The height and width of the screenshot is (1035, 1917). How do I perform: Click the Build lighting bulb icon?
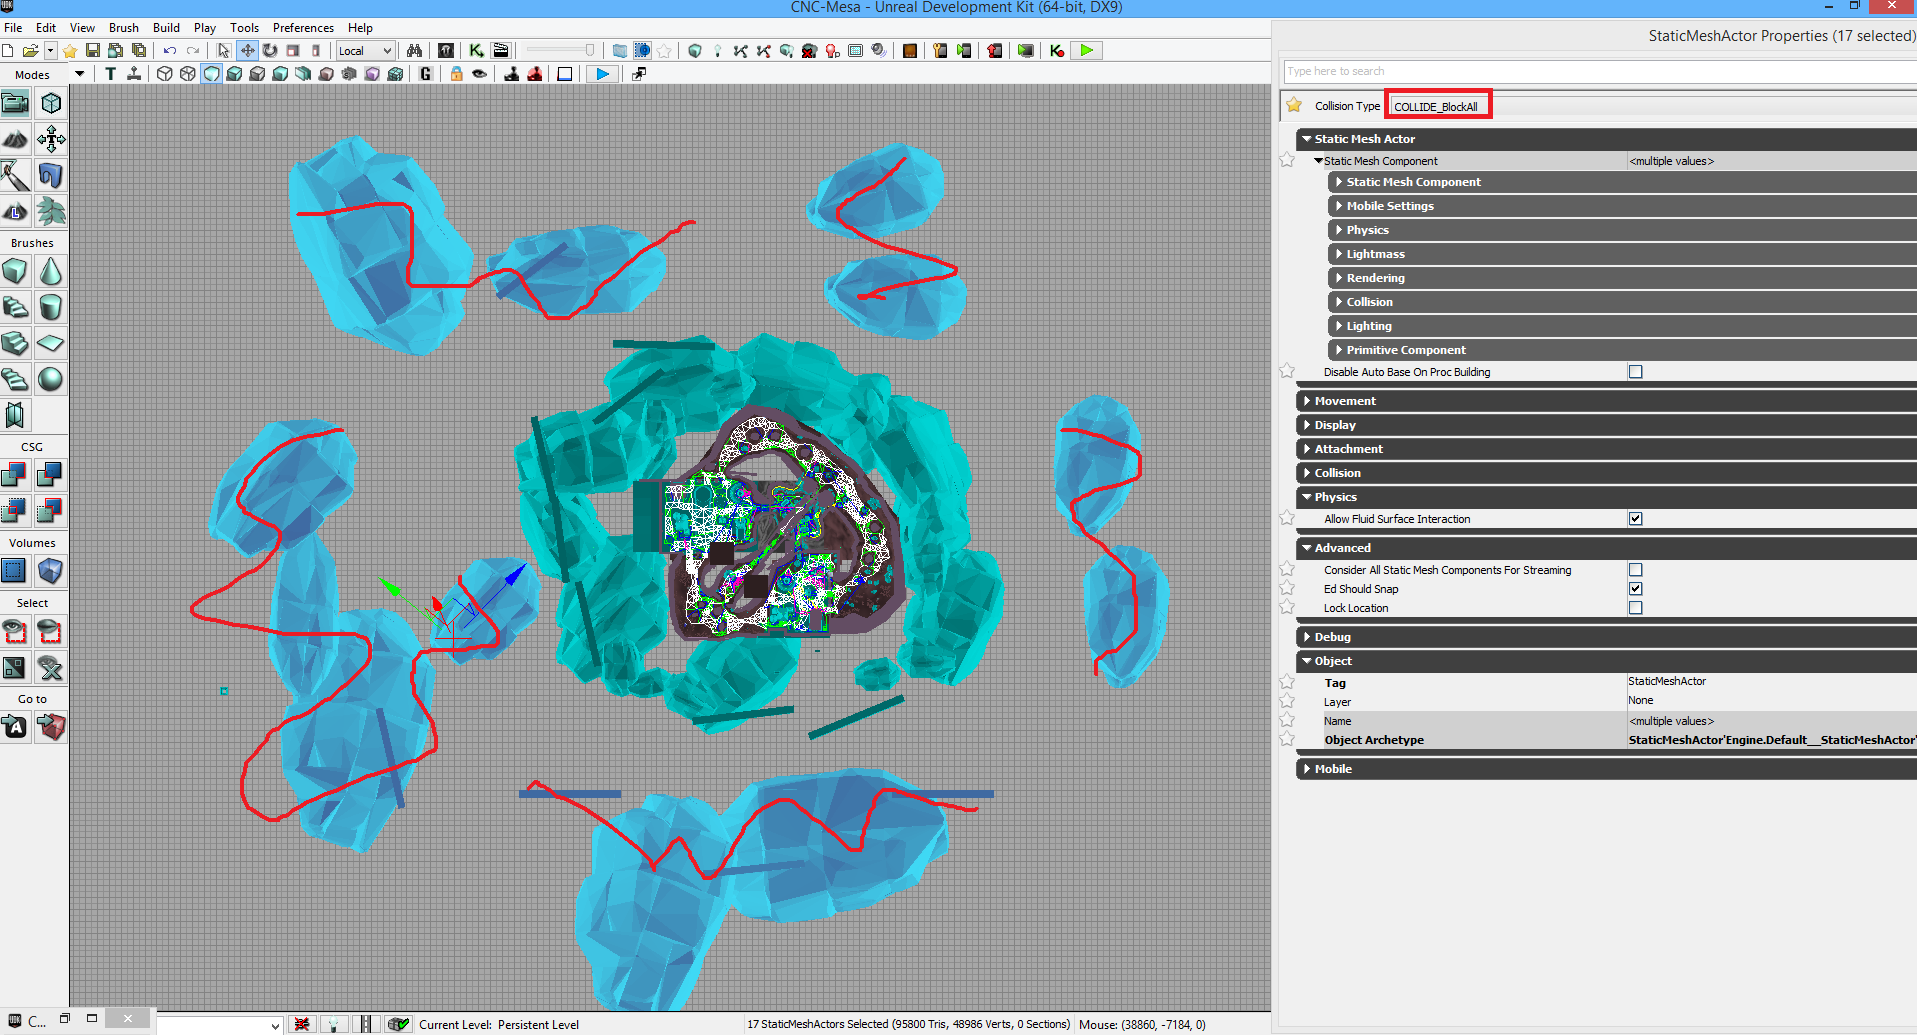tap(717, 51)
